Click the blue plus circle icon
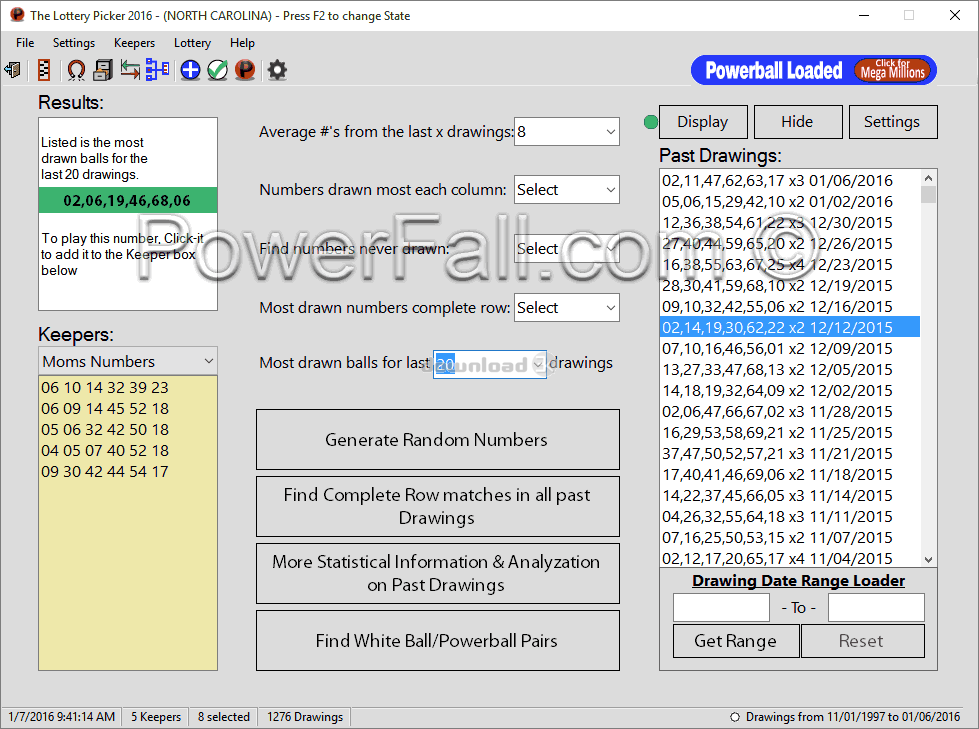Screen dimensions: 979x729 click(x=190, y=70)
